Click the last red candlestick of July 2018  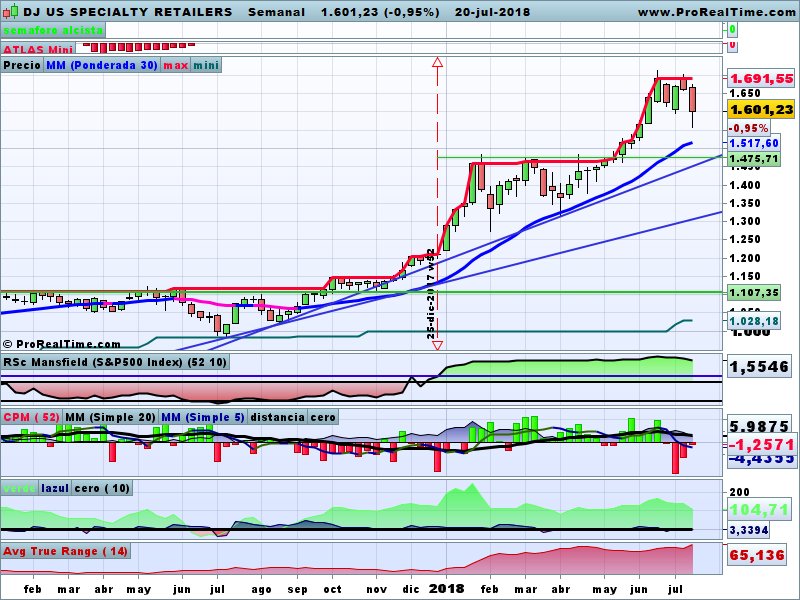point(692,99)
